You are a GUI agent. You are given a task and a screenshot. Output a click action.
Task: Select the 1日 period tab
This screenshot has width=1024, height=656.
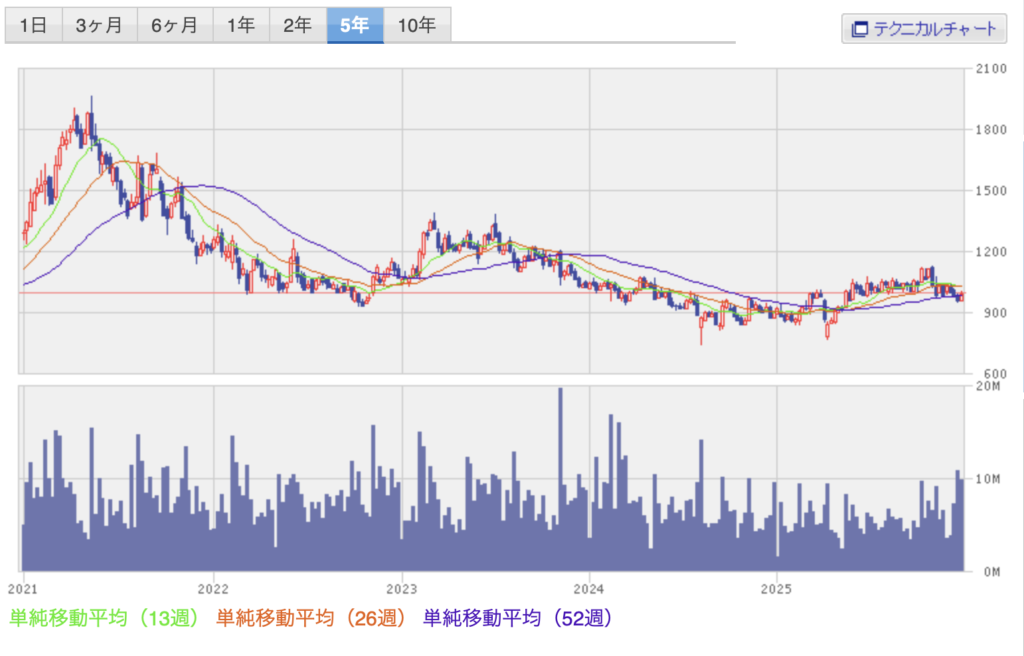click(x=33, y=25)
